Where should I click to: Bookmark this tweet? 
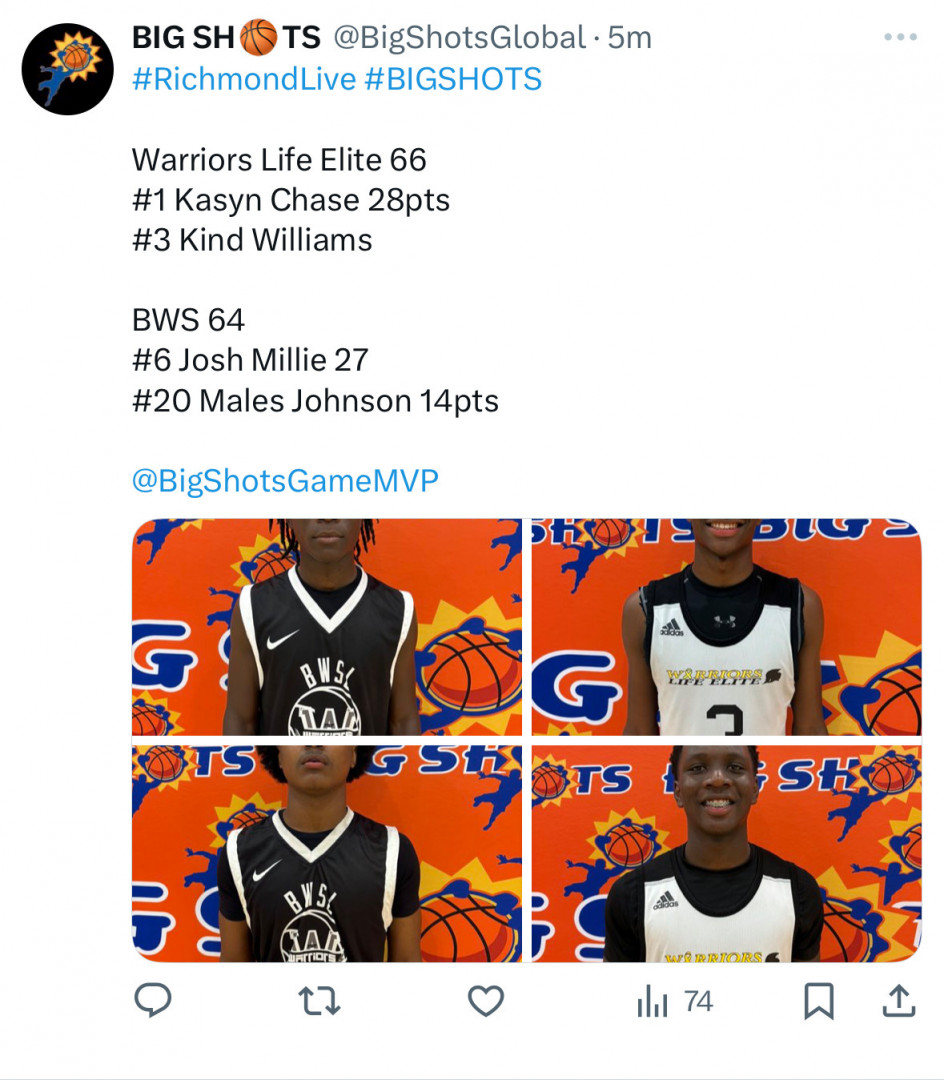(x=819, y=1001)
